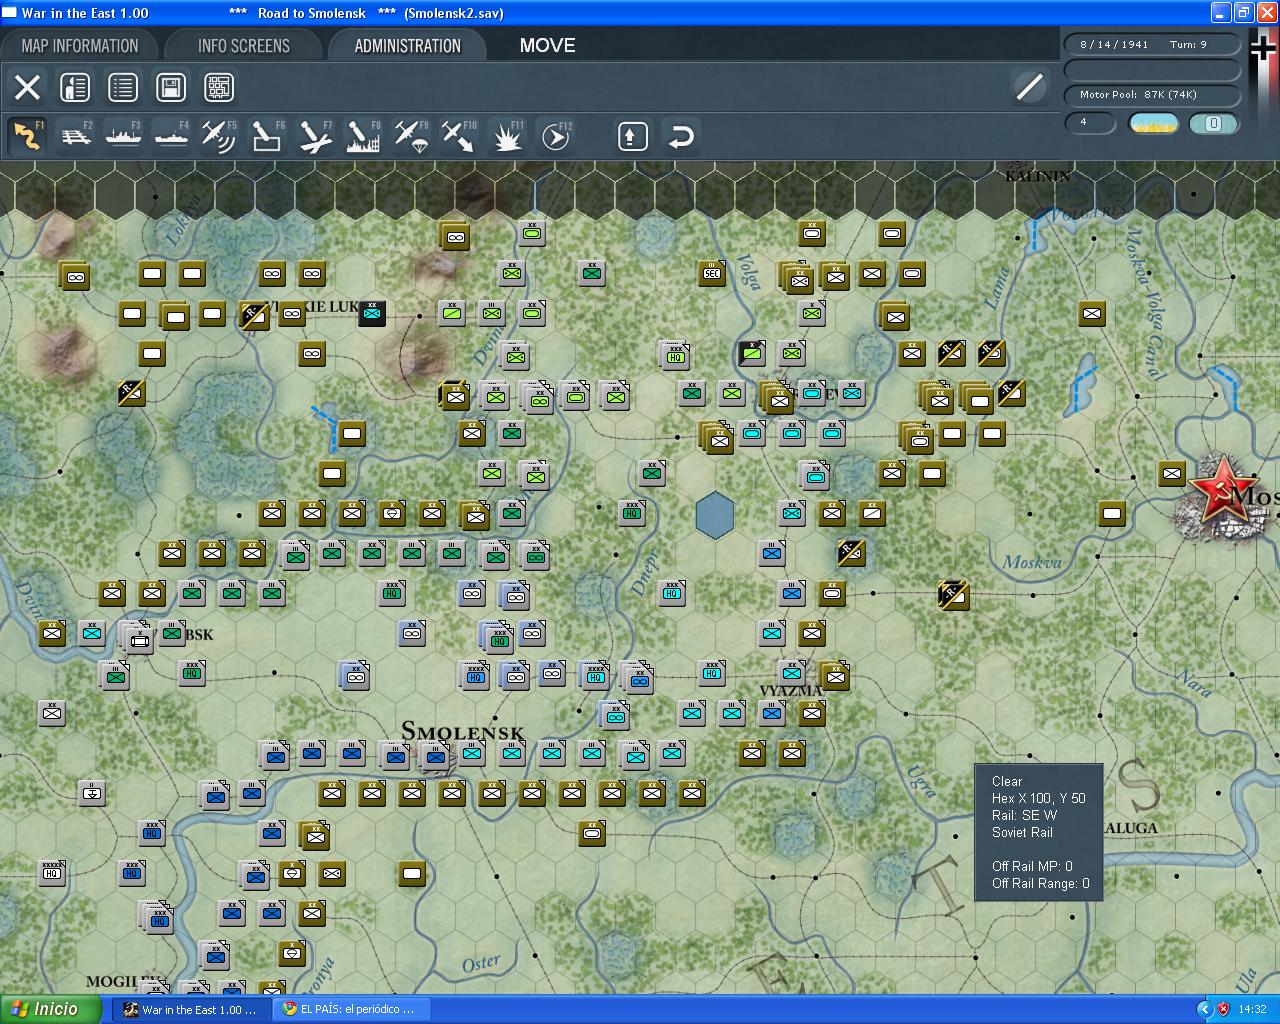Open the MAP INFORMATION tab
The height and width of the screenshot is (1024, 1280).
[x=80, y=46]
